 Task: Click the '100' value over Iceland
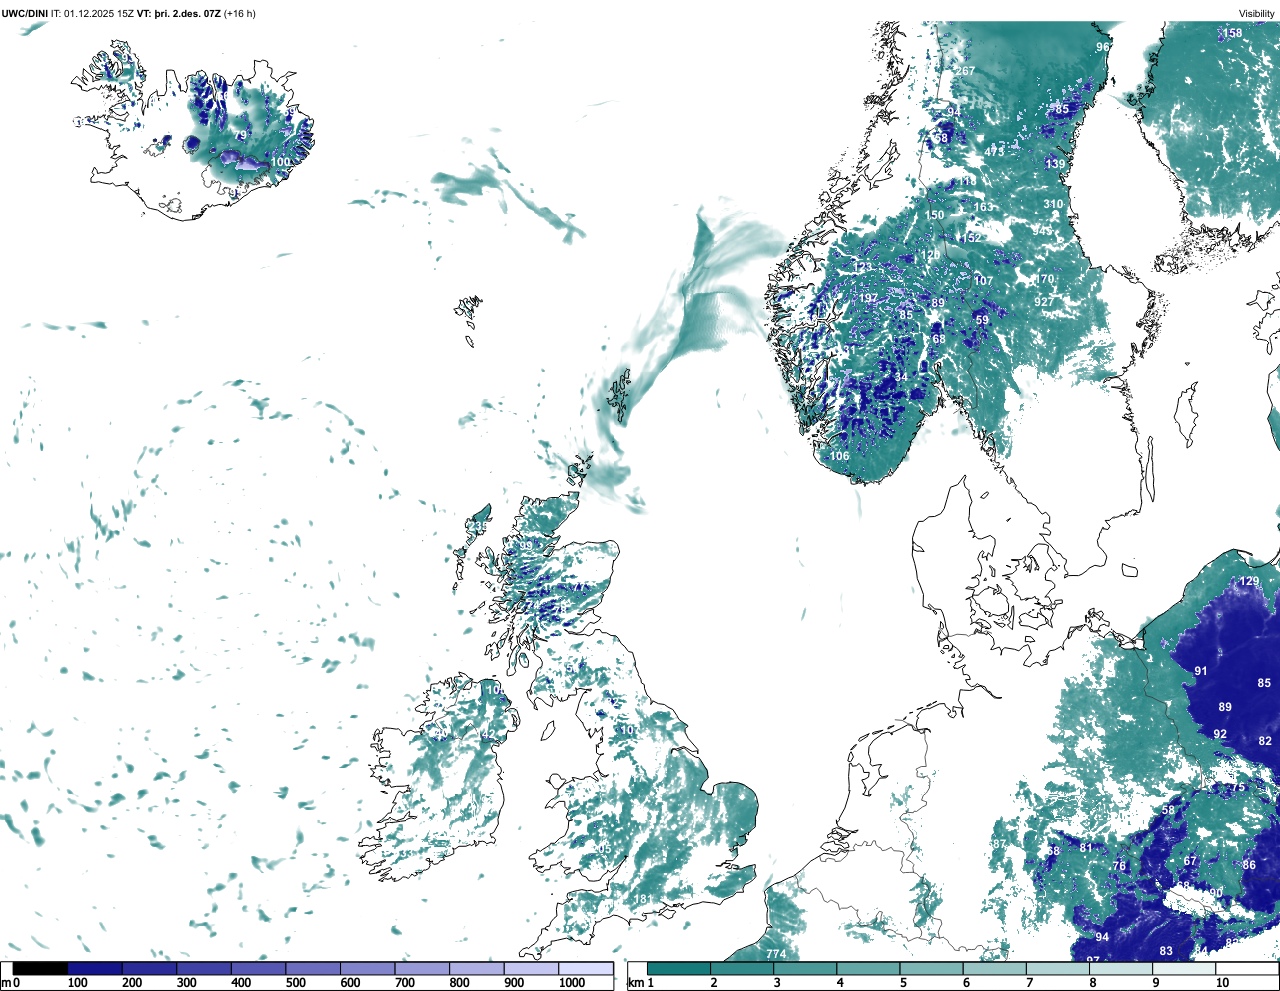[280, 162]
